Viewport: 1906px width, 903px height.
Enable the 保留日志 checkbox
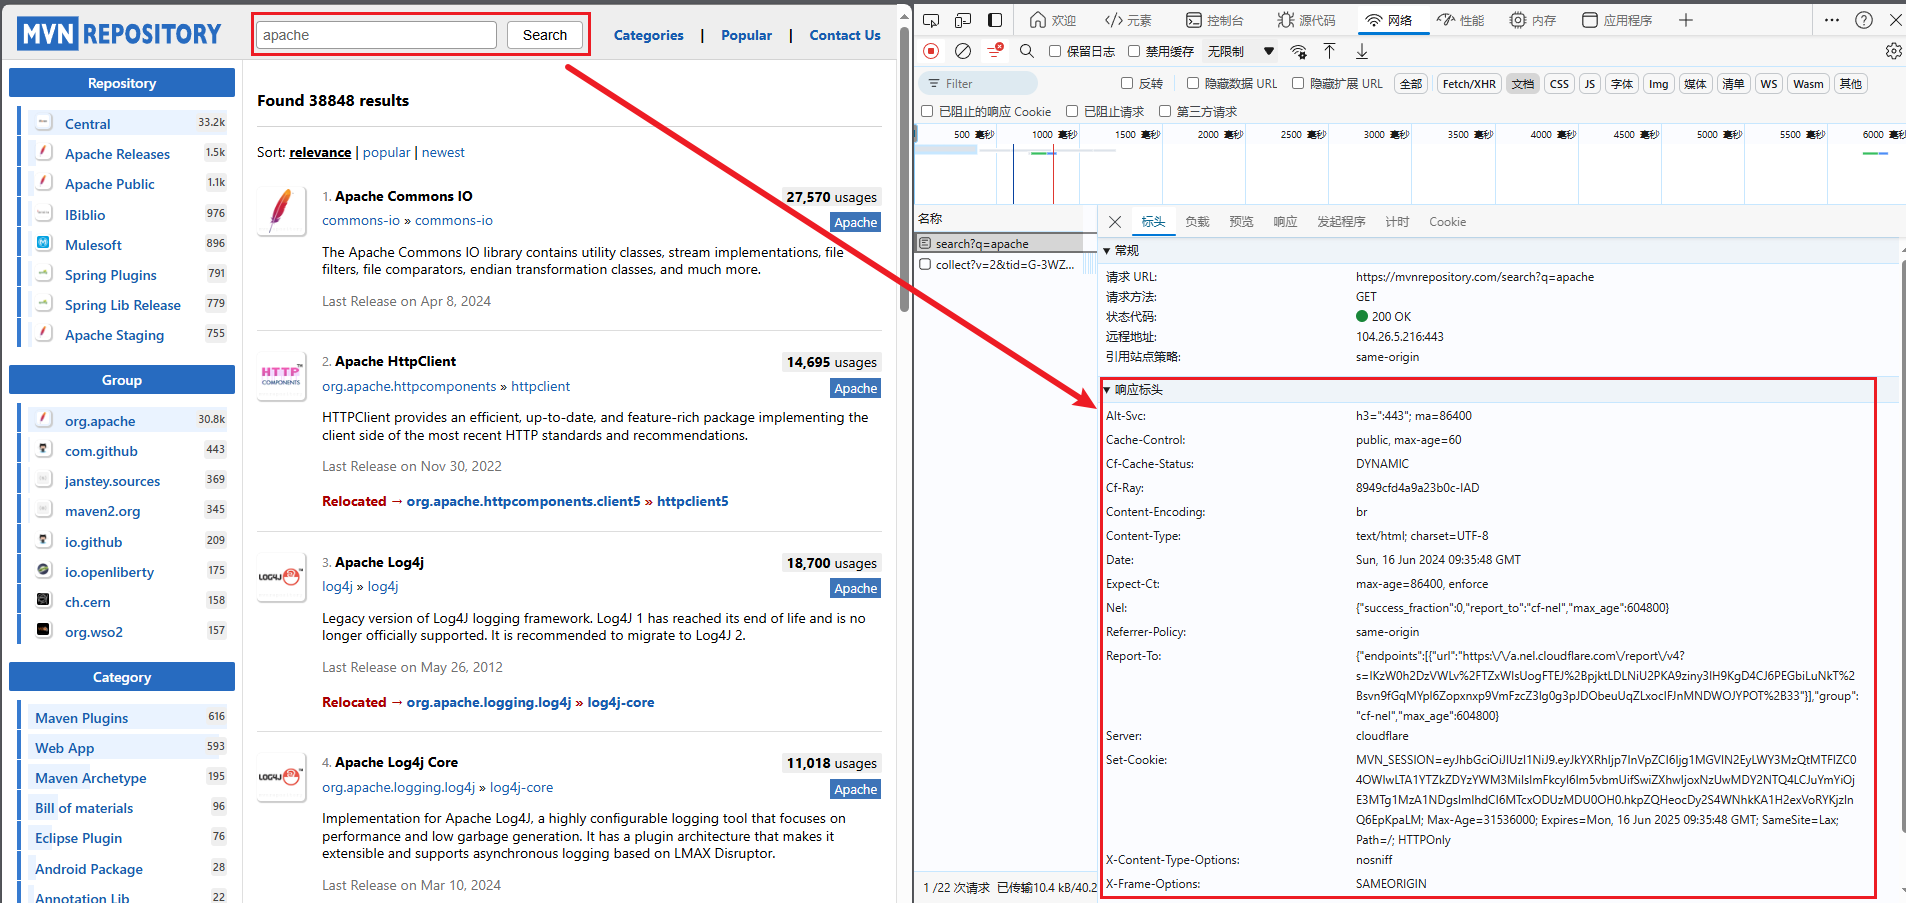coord(1055,51)
